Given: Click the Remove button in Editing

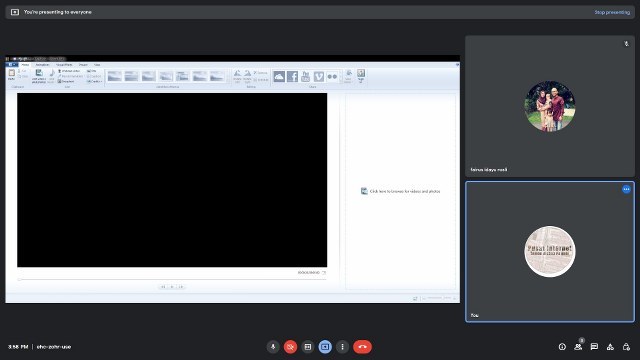Looking at the screenshot, I should click(x=260, y=73).
